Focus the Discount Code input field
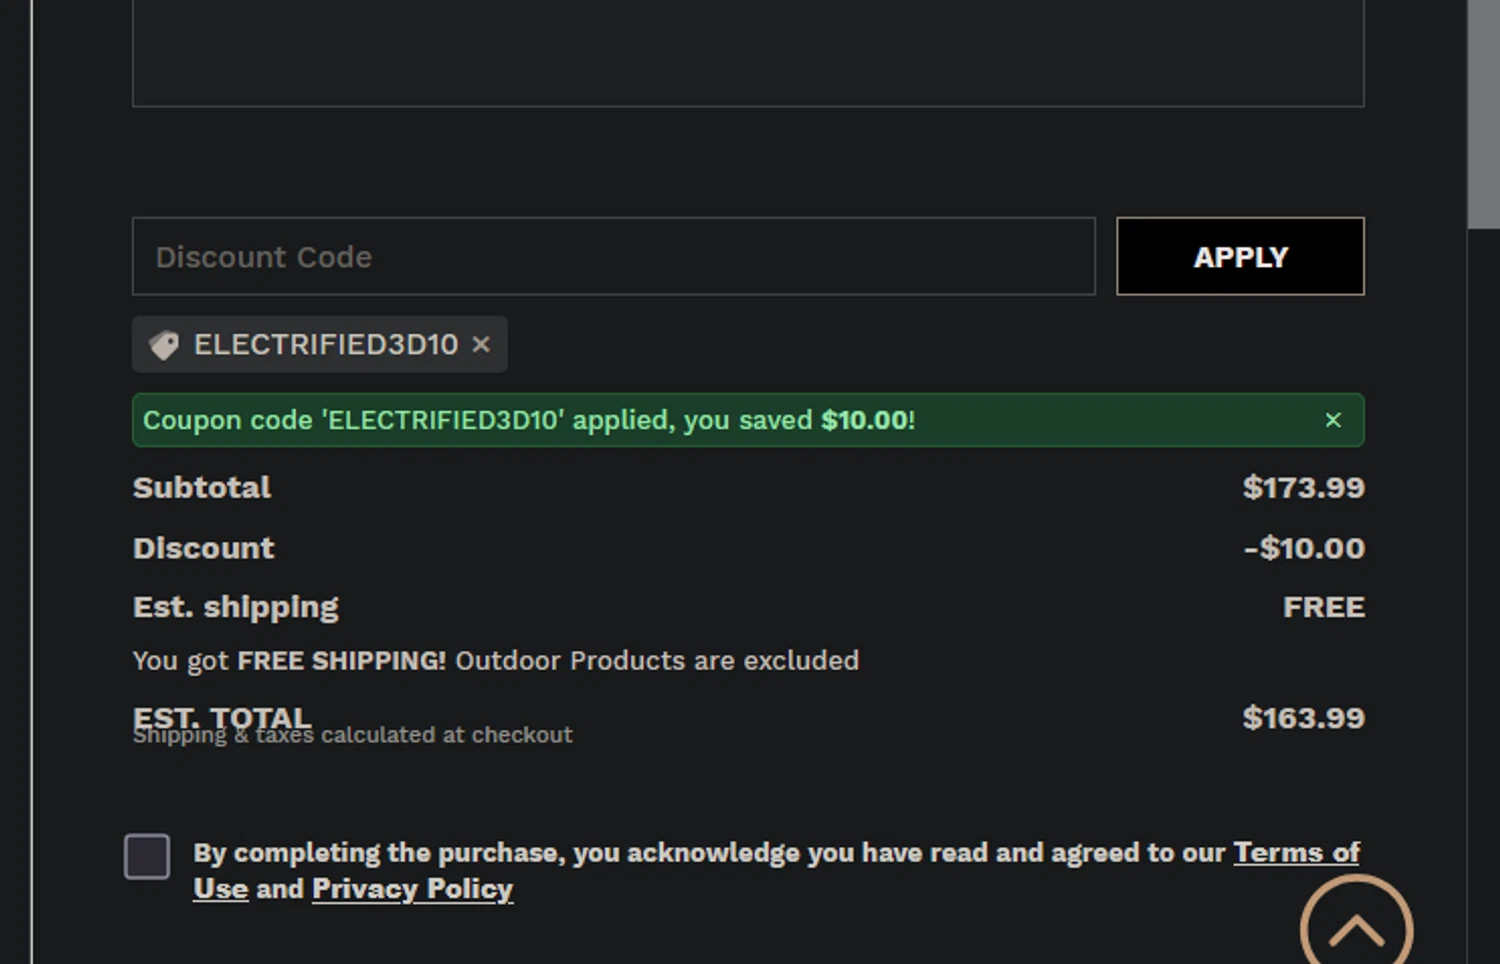 coord(613,257)
